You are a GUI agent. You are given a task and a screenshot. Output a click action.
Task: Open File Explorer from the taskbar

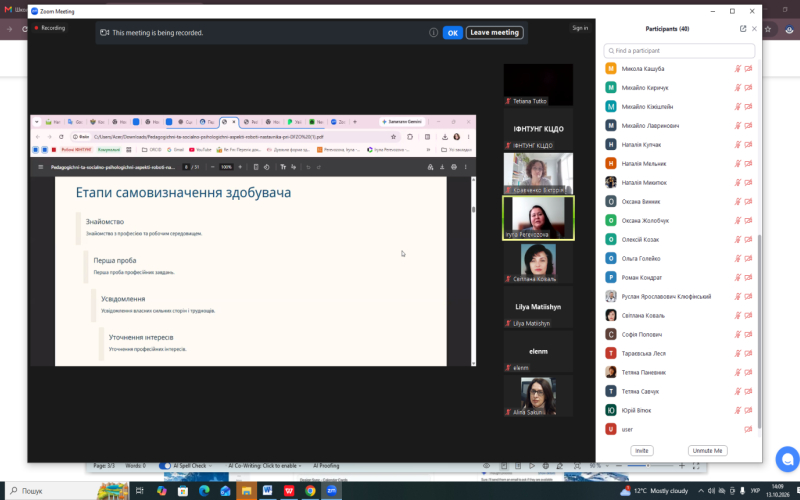pos(246,491)
